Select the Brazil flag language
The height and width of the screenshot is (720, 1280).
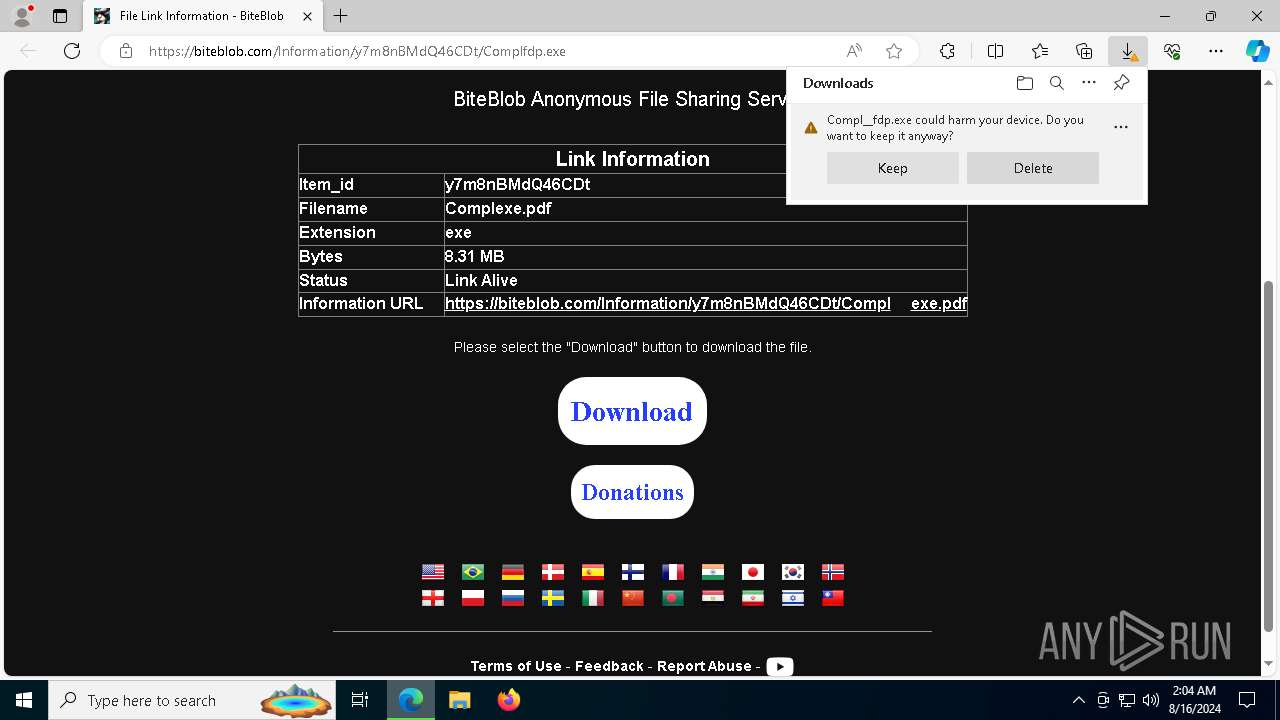click(473, 572)
